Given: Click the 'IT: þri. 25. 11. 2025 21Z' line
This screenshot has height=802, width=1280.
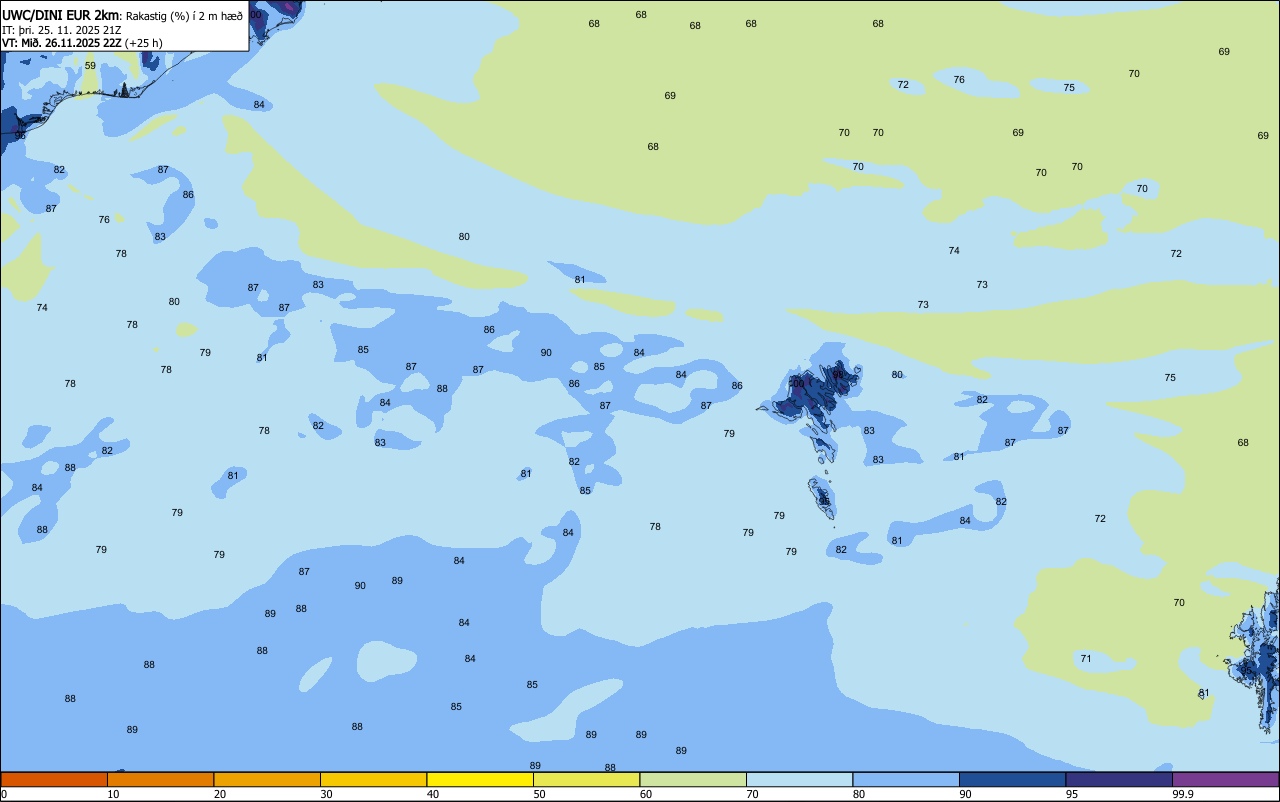Looking at the screenshot, I should click(x=62, y=29).
